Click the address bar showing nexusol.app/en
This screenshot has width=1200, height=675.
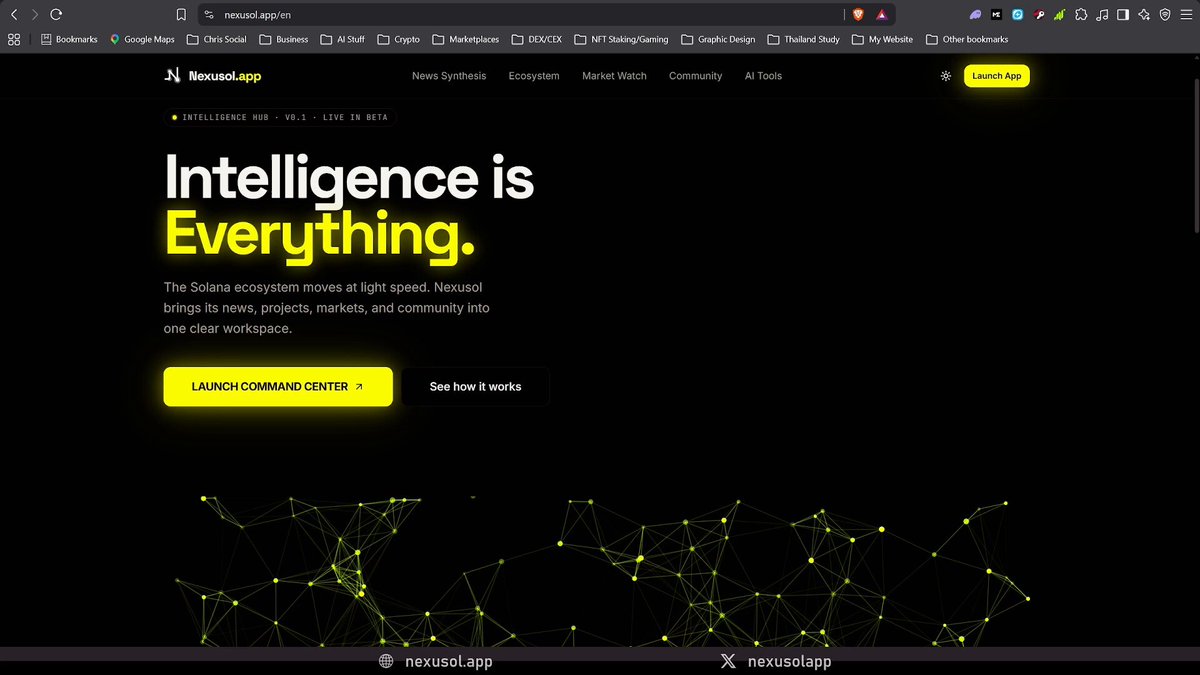pos(520,15)
